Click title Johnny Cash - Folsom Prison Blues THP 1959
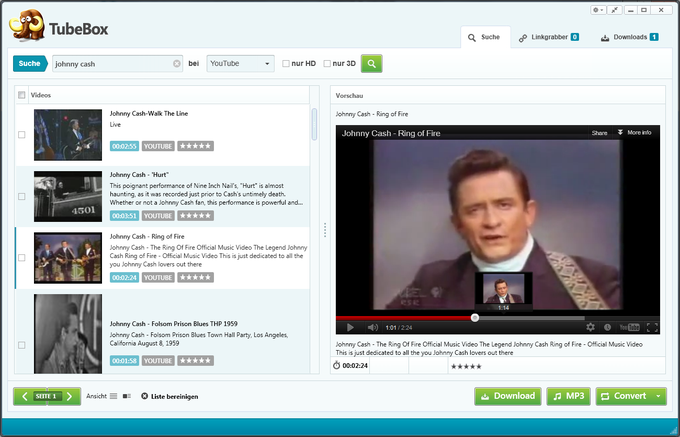The width and height of the screenshot is (680, 437). pyautogui.click(x=173, y=324)
